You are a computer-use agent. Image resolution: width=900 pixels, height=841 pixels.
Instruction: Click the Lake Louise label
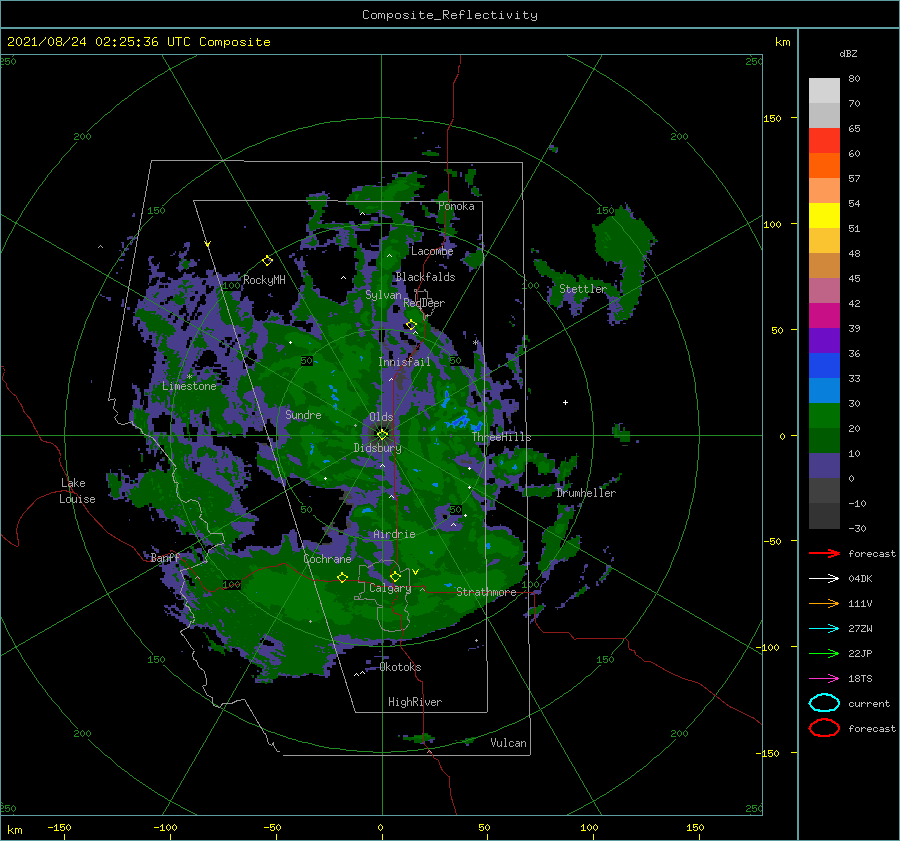pos(77,491)
